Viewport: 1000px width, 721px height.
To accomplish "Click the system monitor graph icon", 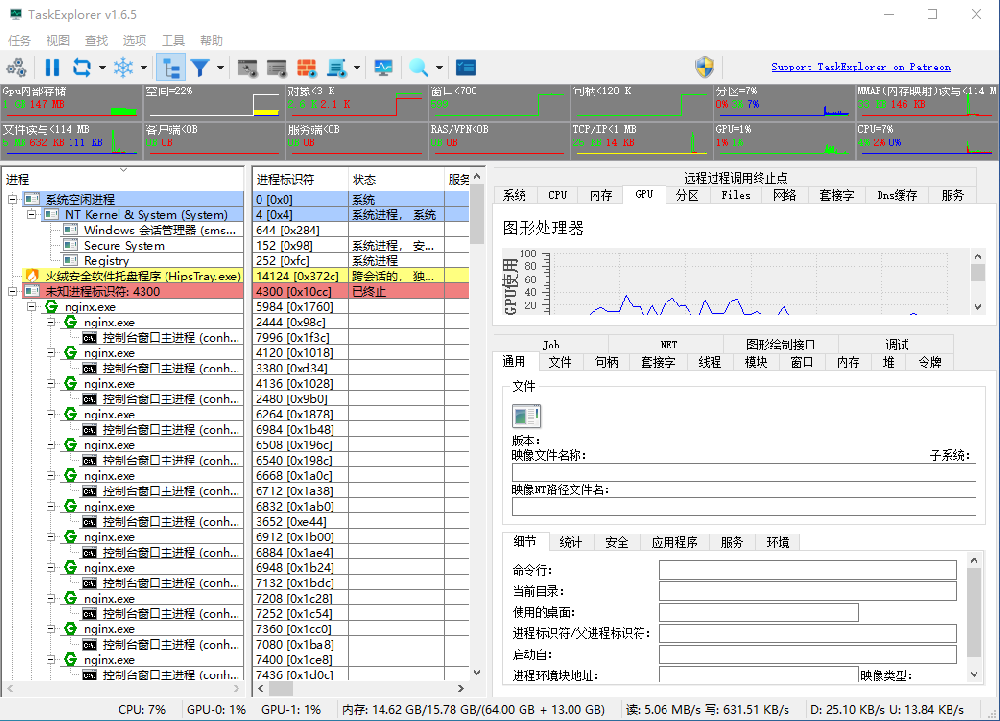I will coord(382,67).
